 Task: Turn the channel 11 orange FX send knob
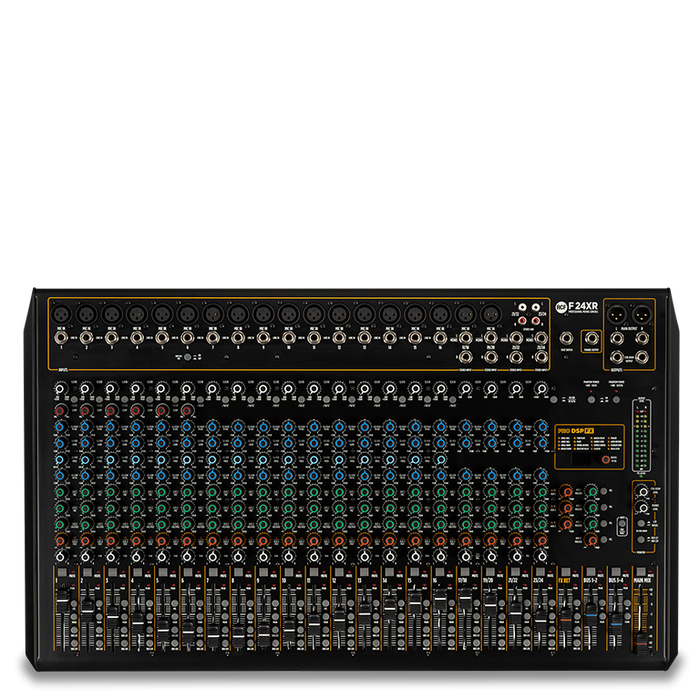point(314,541)
